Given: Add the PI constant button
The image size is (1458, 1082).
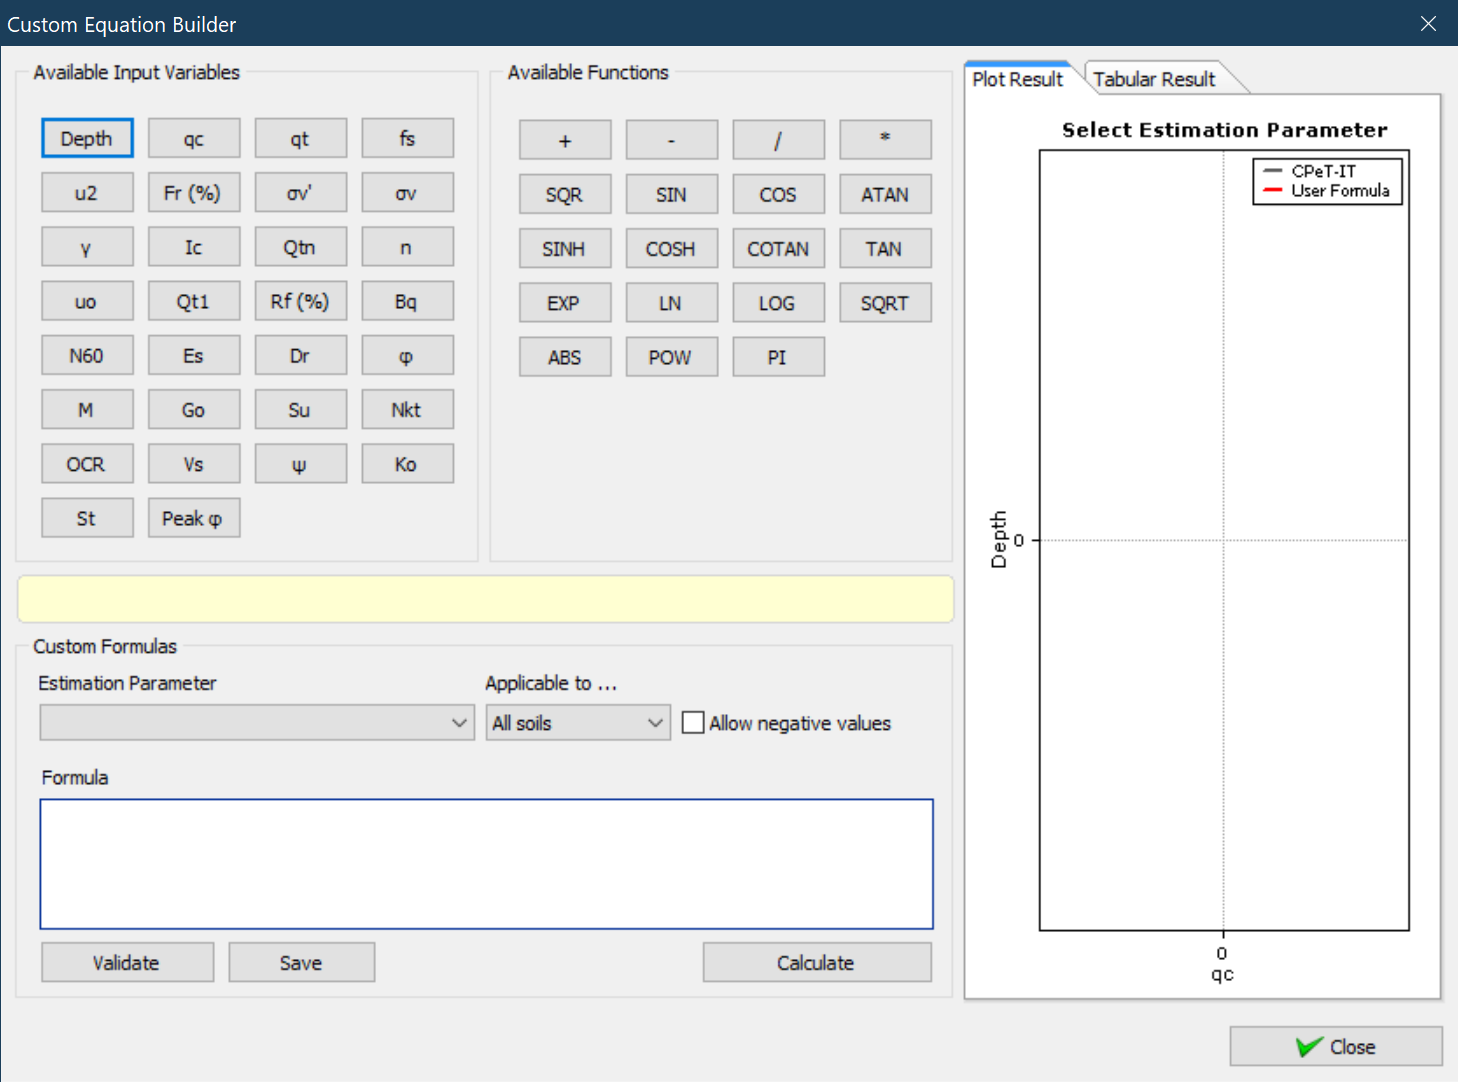Looking at the screenshot, I should [x=778, y=357].
